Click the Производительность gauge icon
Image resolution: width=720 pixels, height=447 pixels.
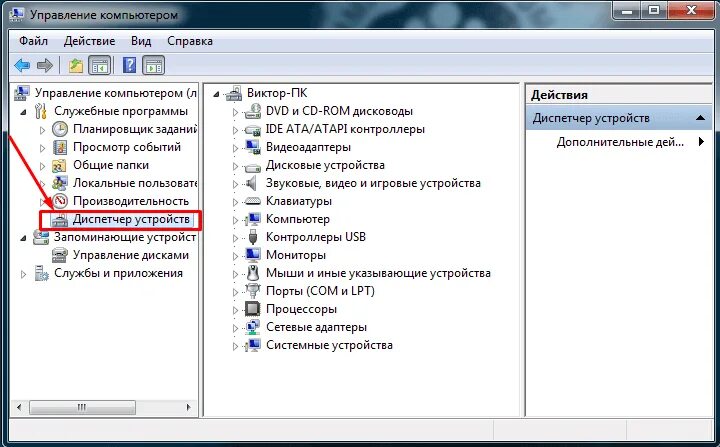click(60, 201)
